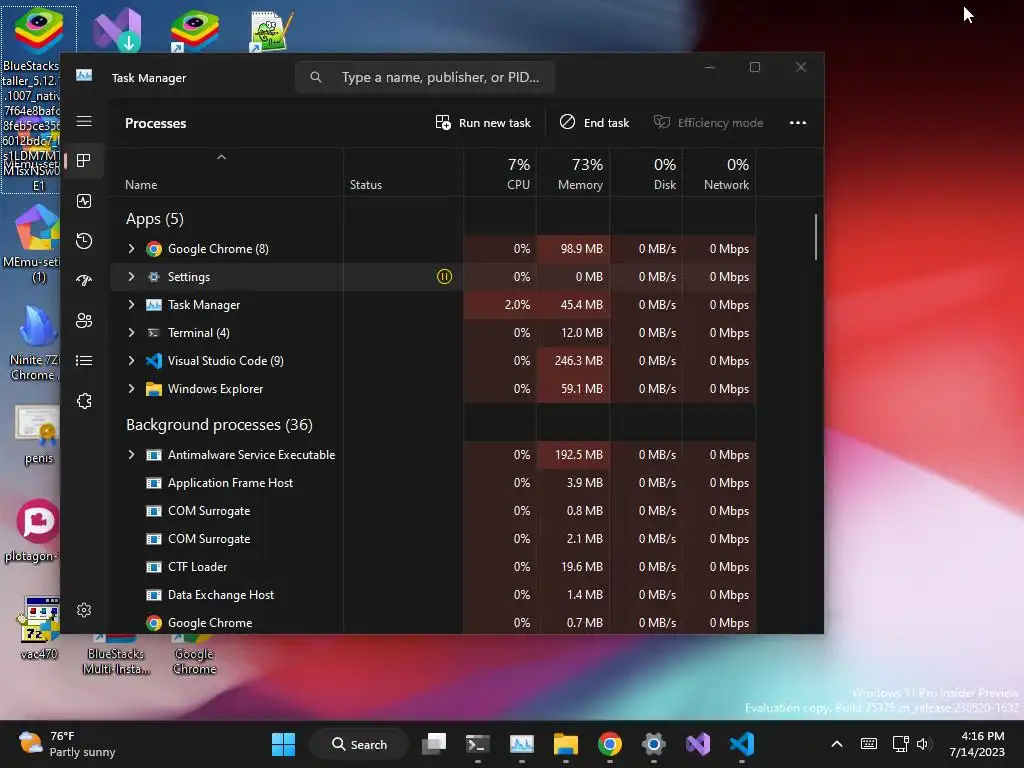Click the Google Chrome icon in Apps list

click(153, 249)
